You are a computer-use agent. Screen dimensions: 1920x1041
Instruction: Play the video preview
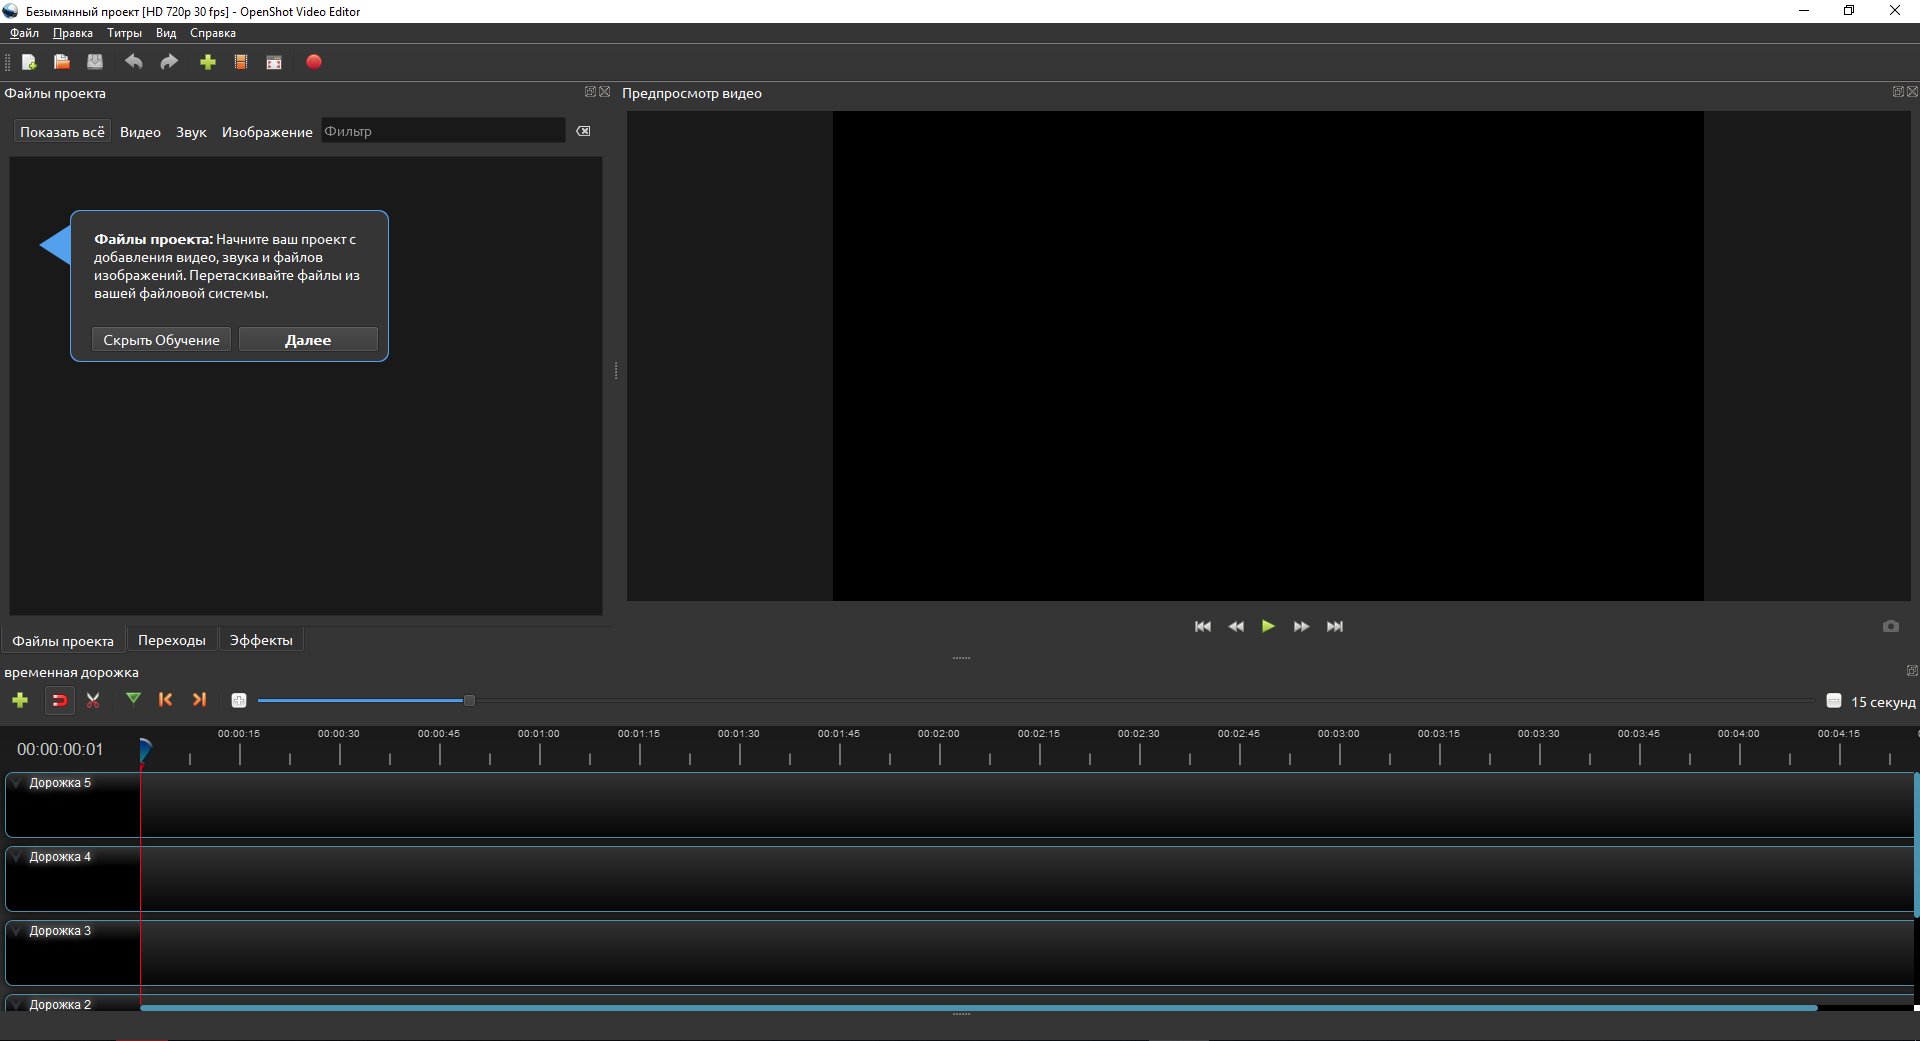click(x=1268, y=627)
